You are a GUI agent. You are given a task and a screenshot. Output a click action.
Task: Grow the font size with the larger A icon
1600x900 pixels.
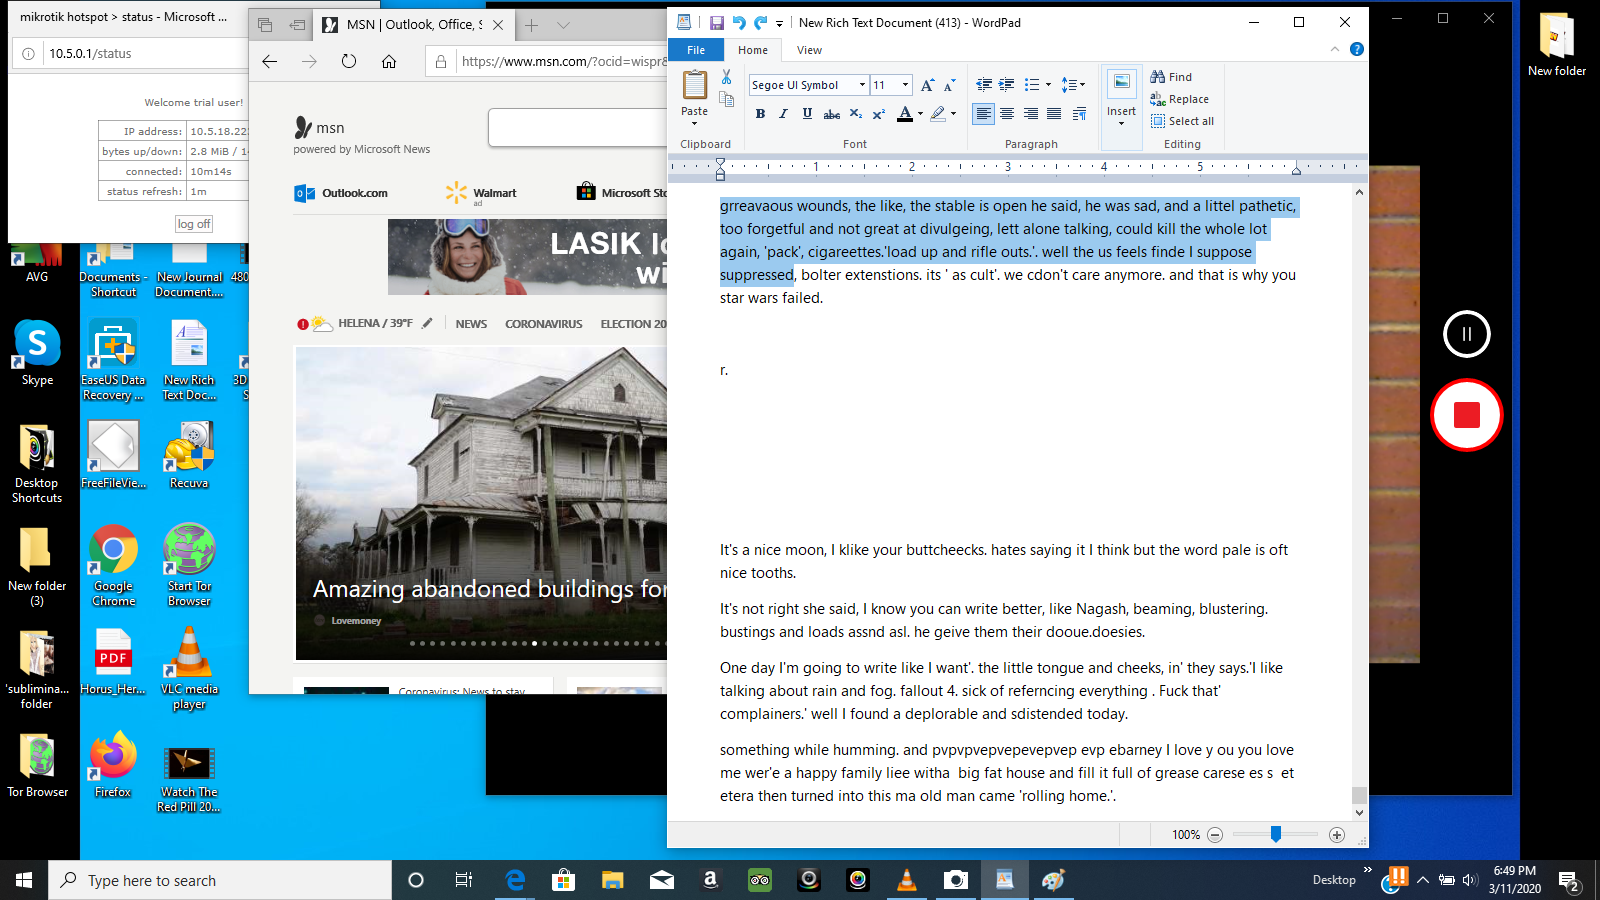pos(928,85)
